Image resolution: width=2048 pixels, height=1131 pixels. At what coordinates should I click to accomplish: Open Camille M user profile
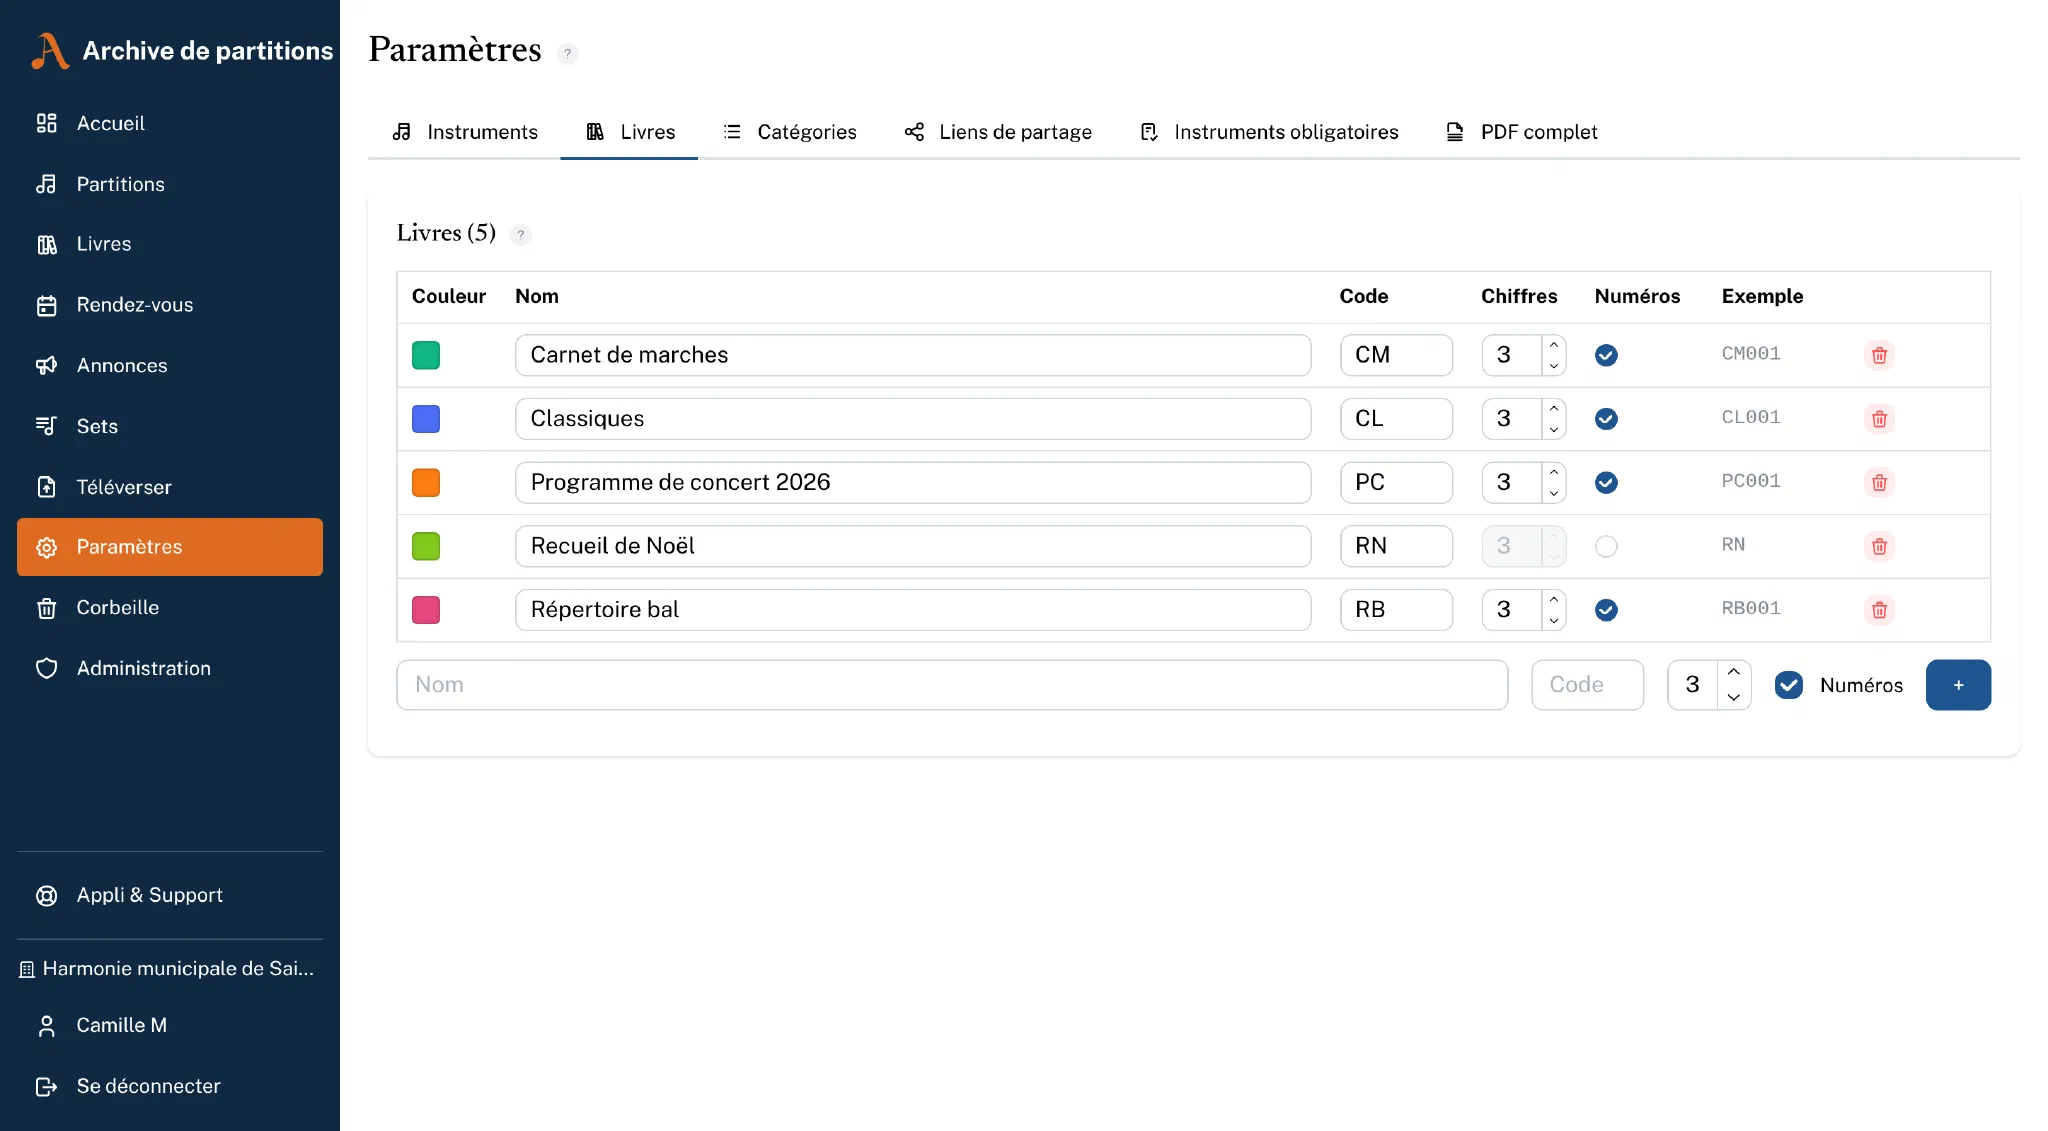pos(170,1025)
